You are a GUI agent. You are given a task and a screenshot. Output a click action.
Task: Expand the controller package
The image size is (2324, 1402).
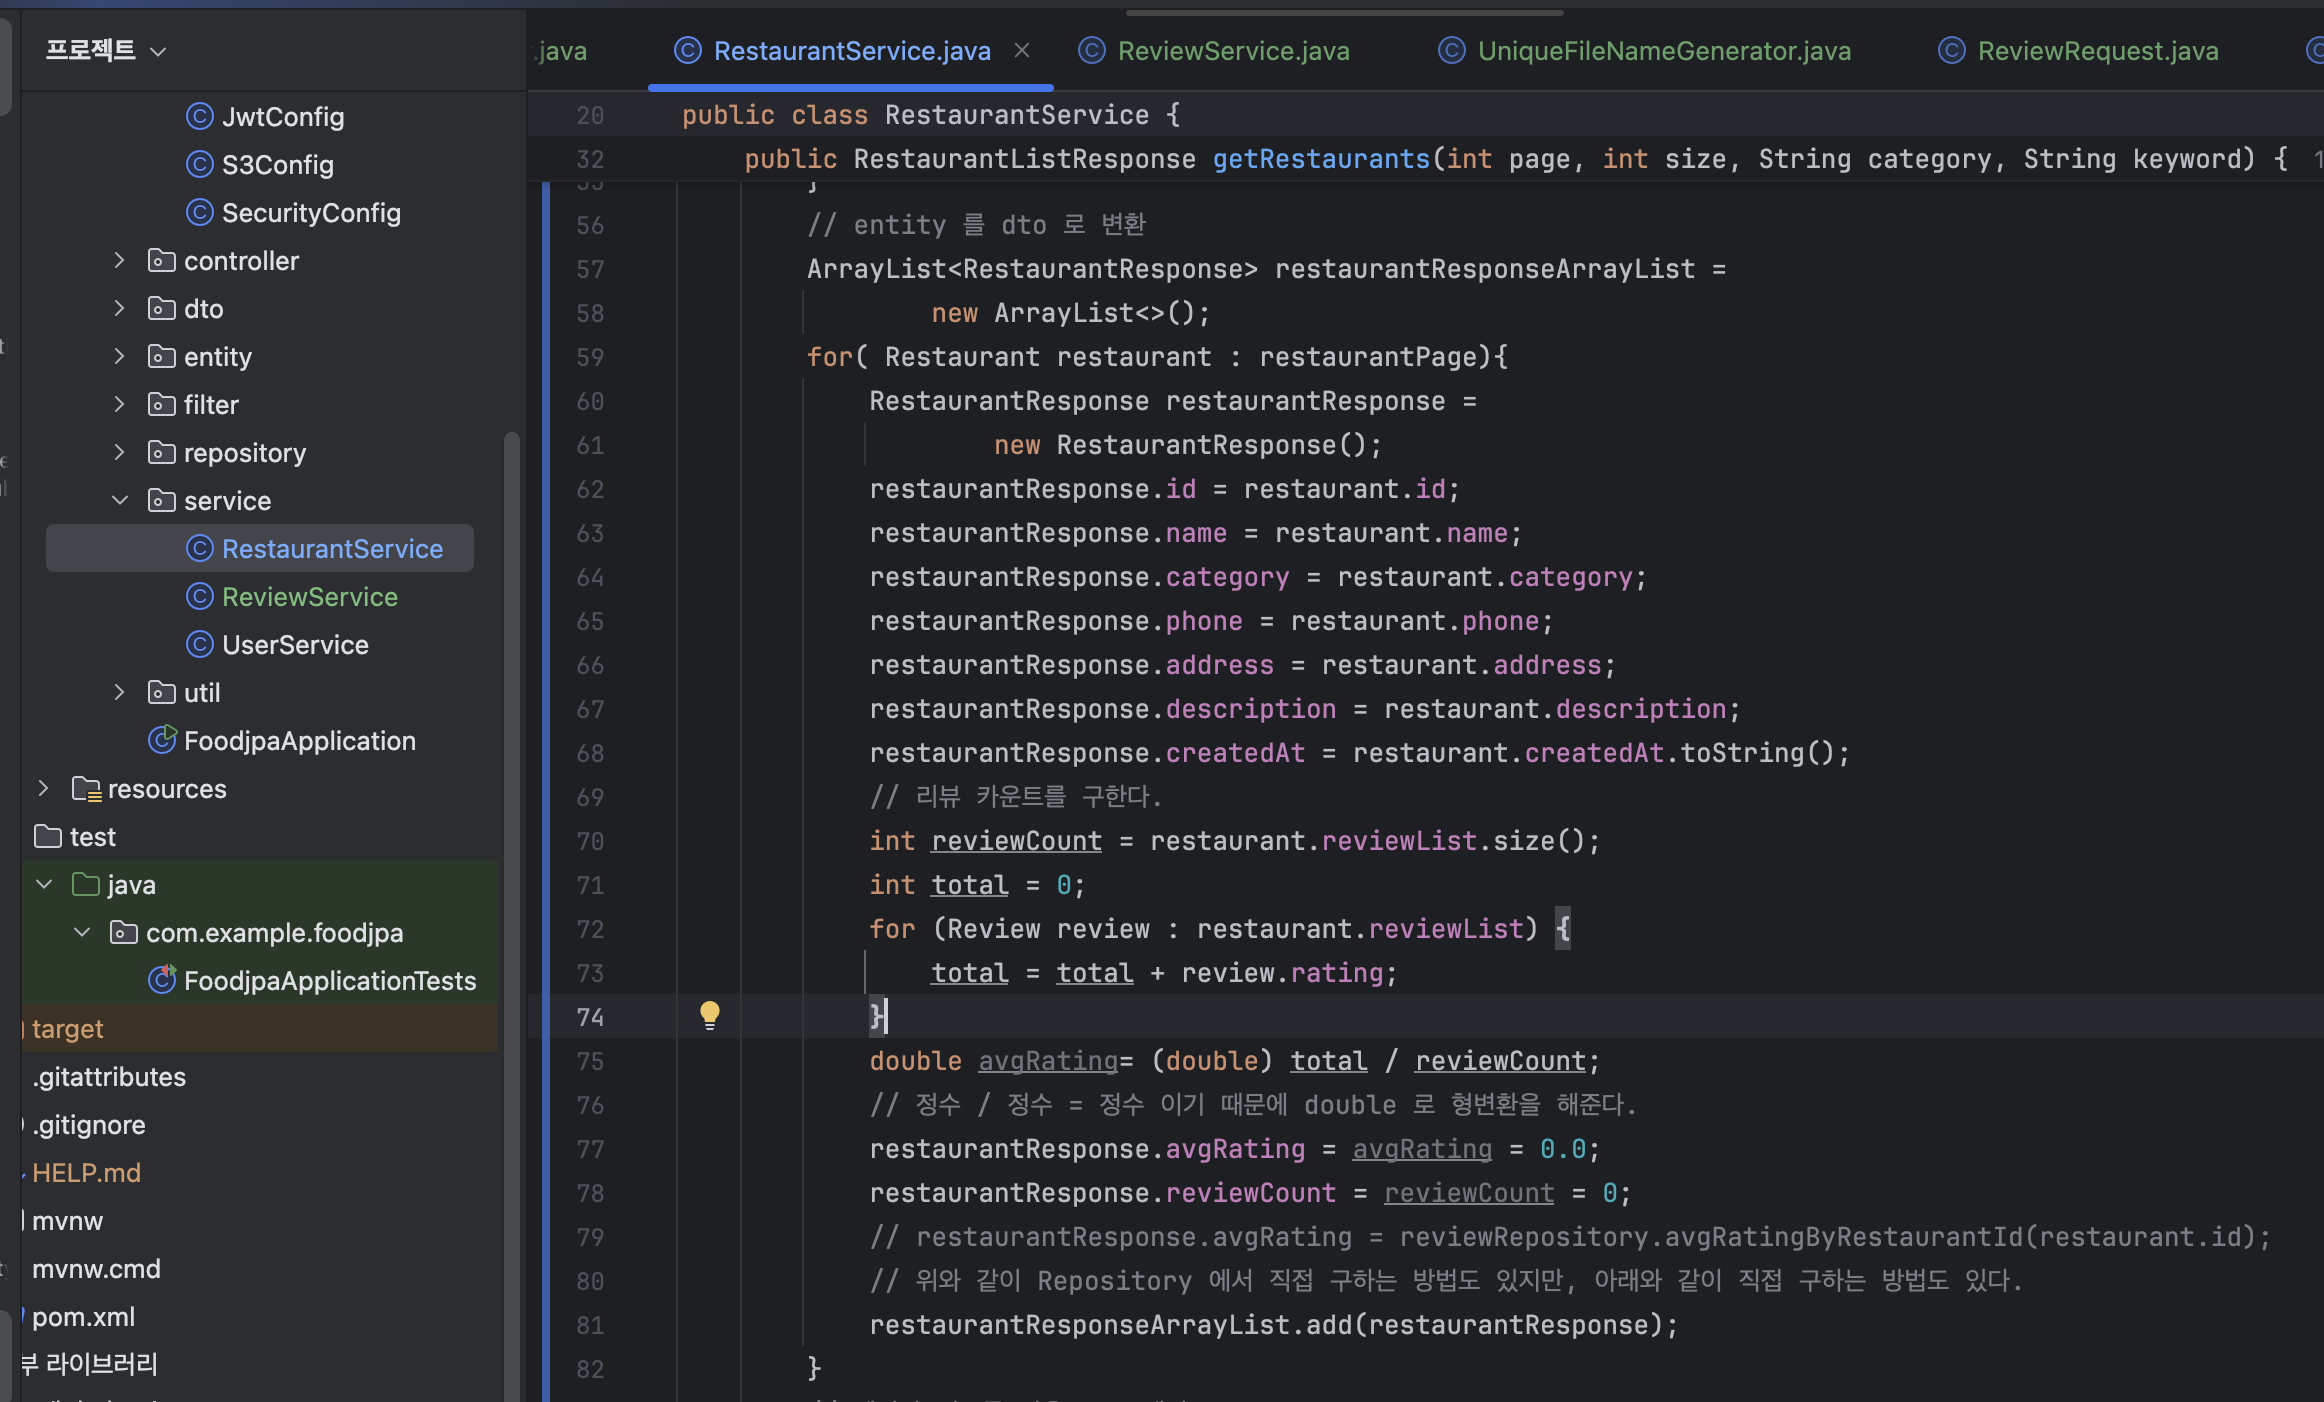pos(119,261)
